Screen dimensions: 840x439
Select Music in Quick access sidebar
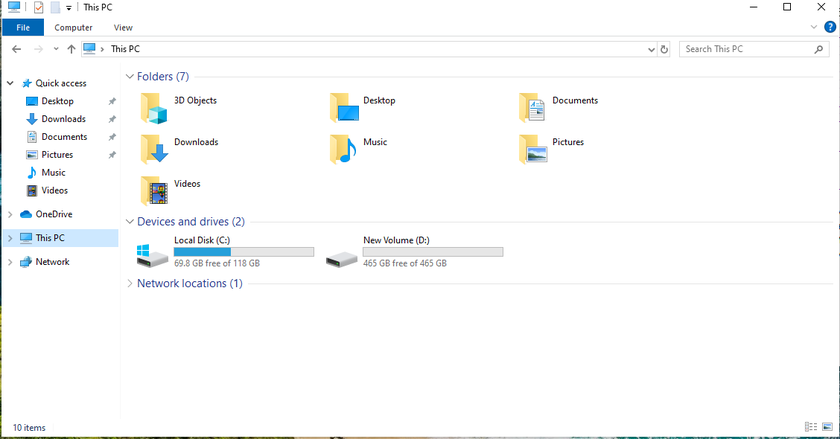53,173
